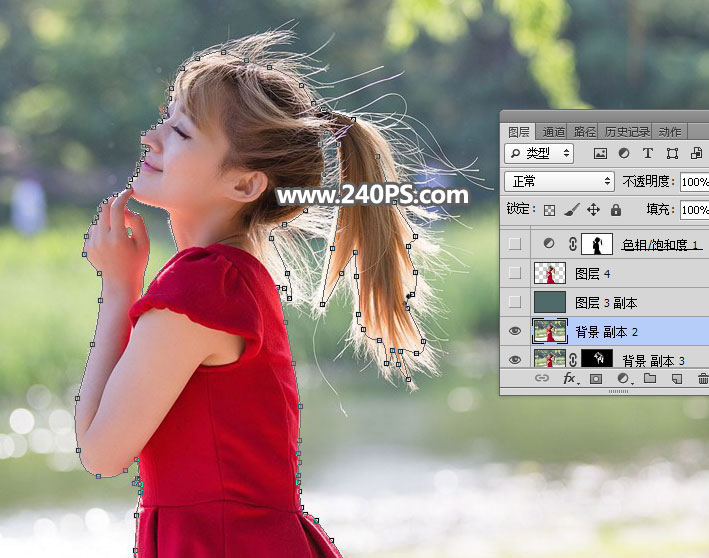Viewport: 709px width, 558px height.
Task: Select the 图层 3 副本 color thumbnail
Action: (550, 302)
